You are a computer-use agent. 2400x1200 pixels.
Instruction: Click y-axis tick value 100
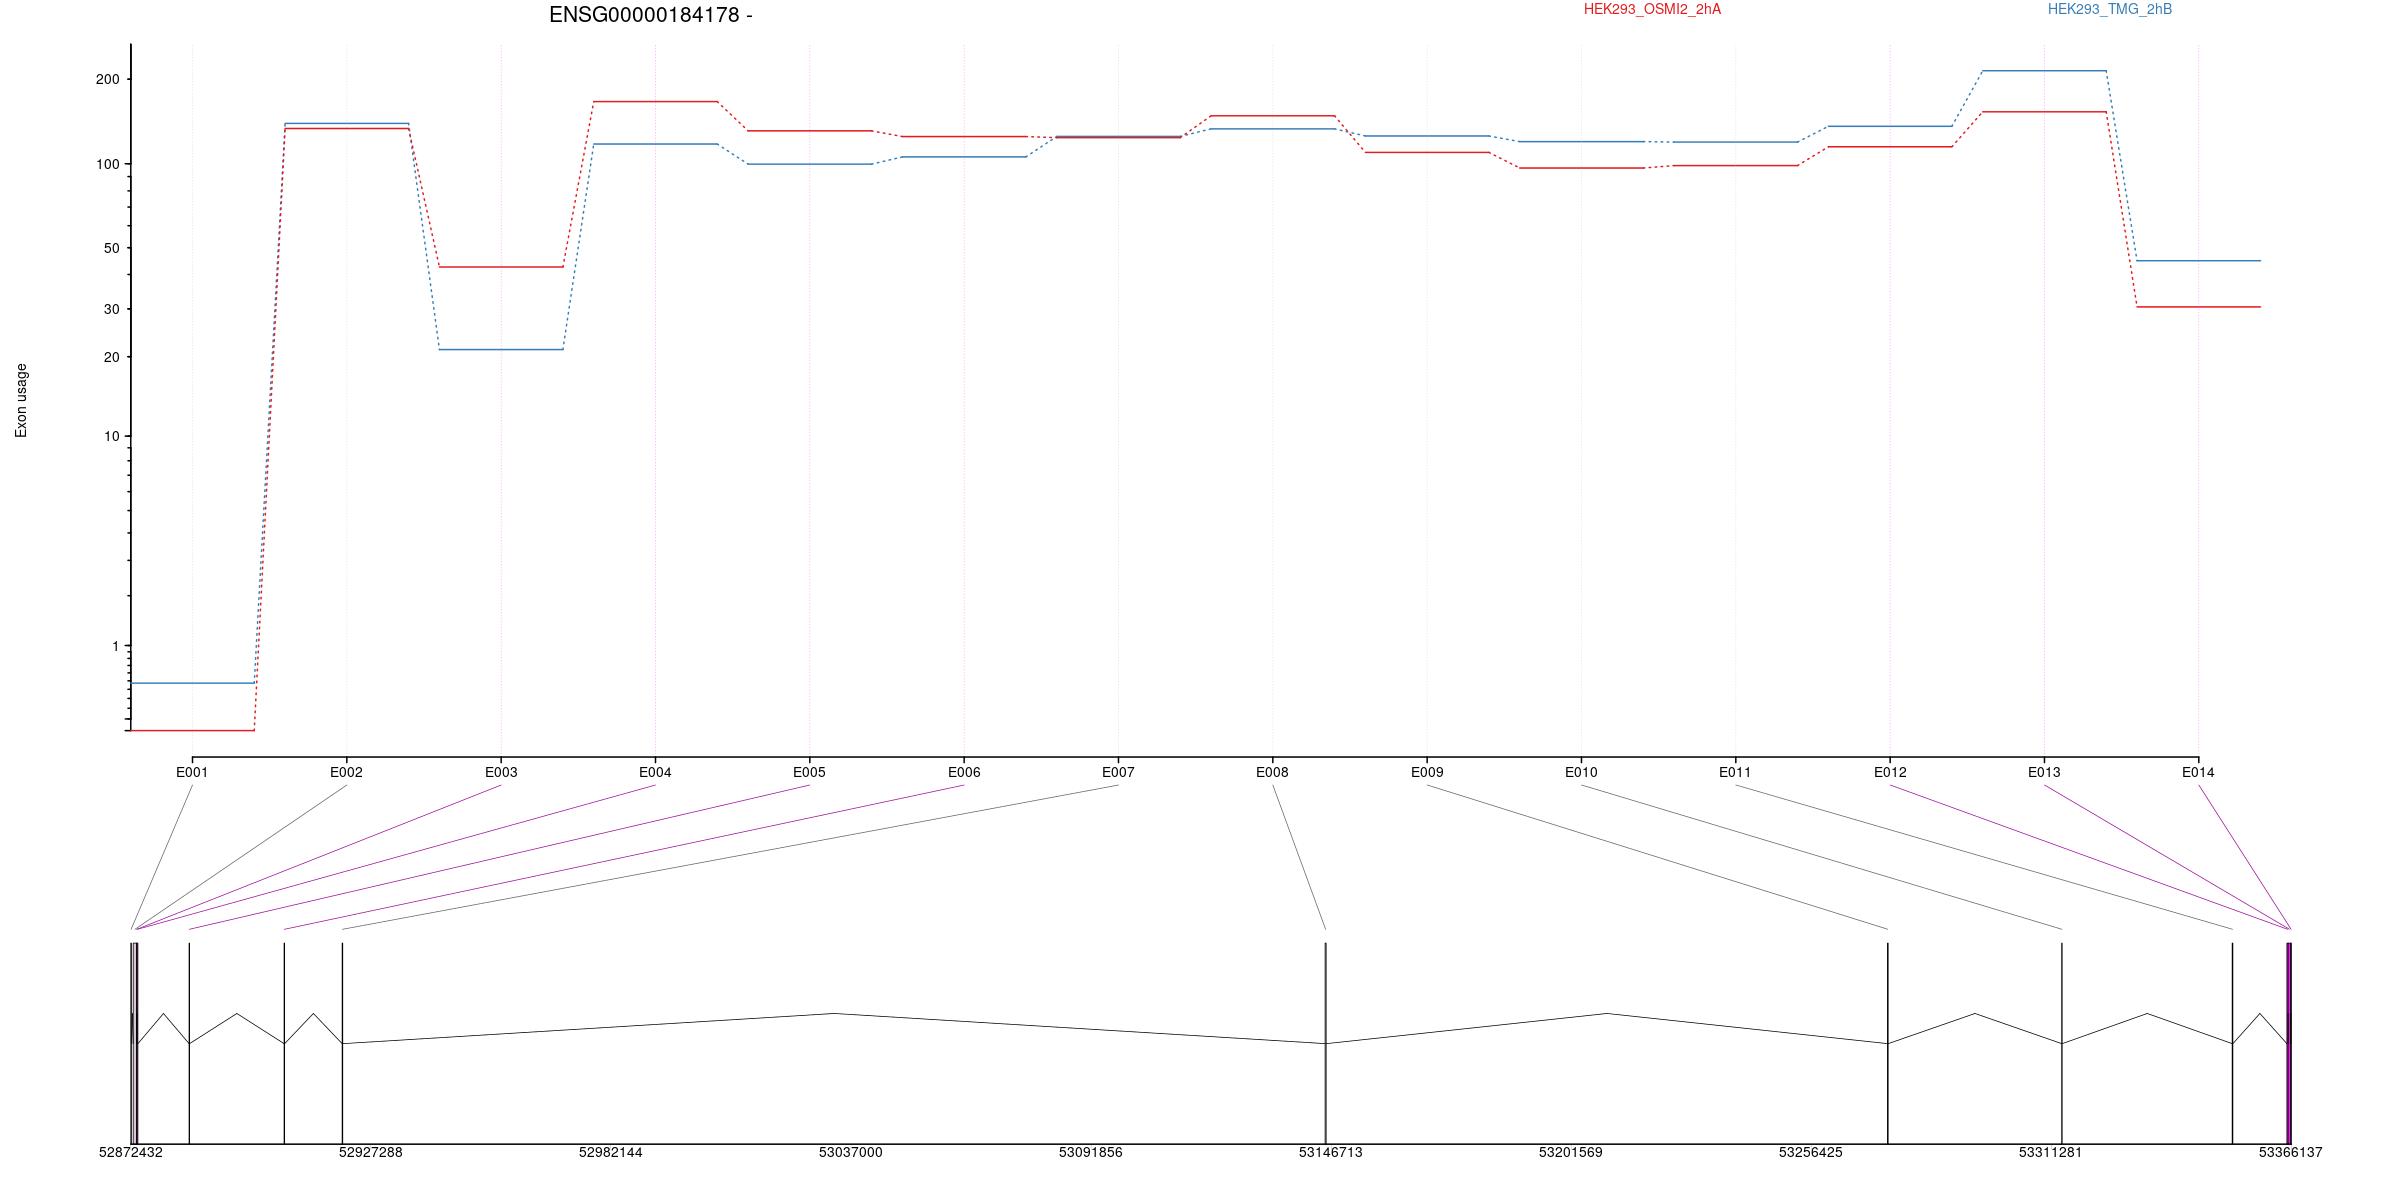coord(107,164)
